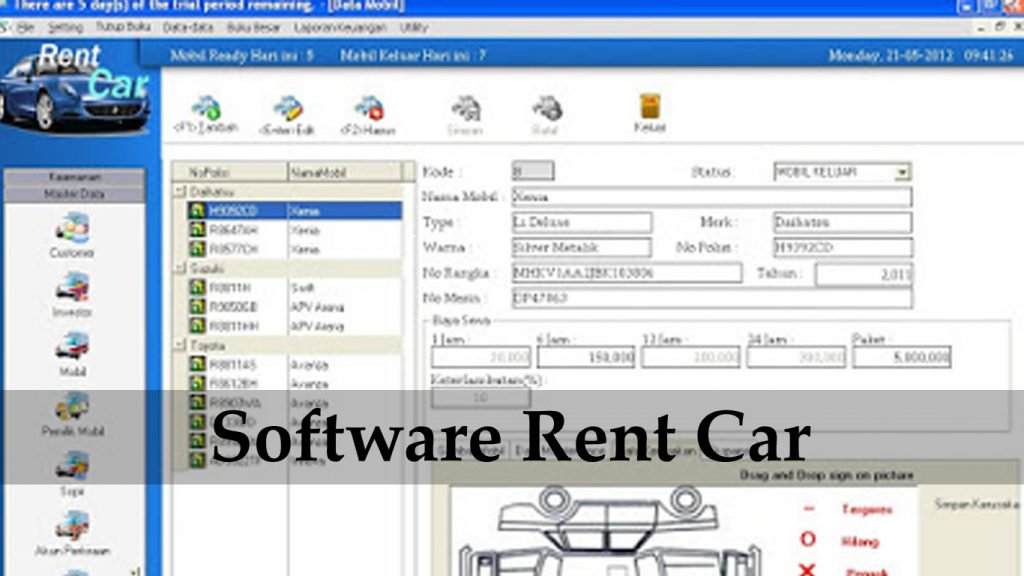This screenshot has width=1024, height=576.
Task: Collapse the Suzuki group
Action: [180, 268]
